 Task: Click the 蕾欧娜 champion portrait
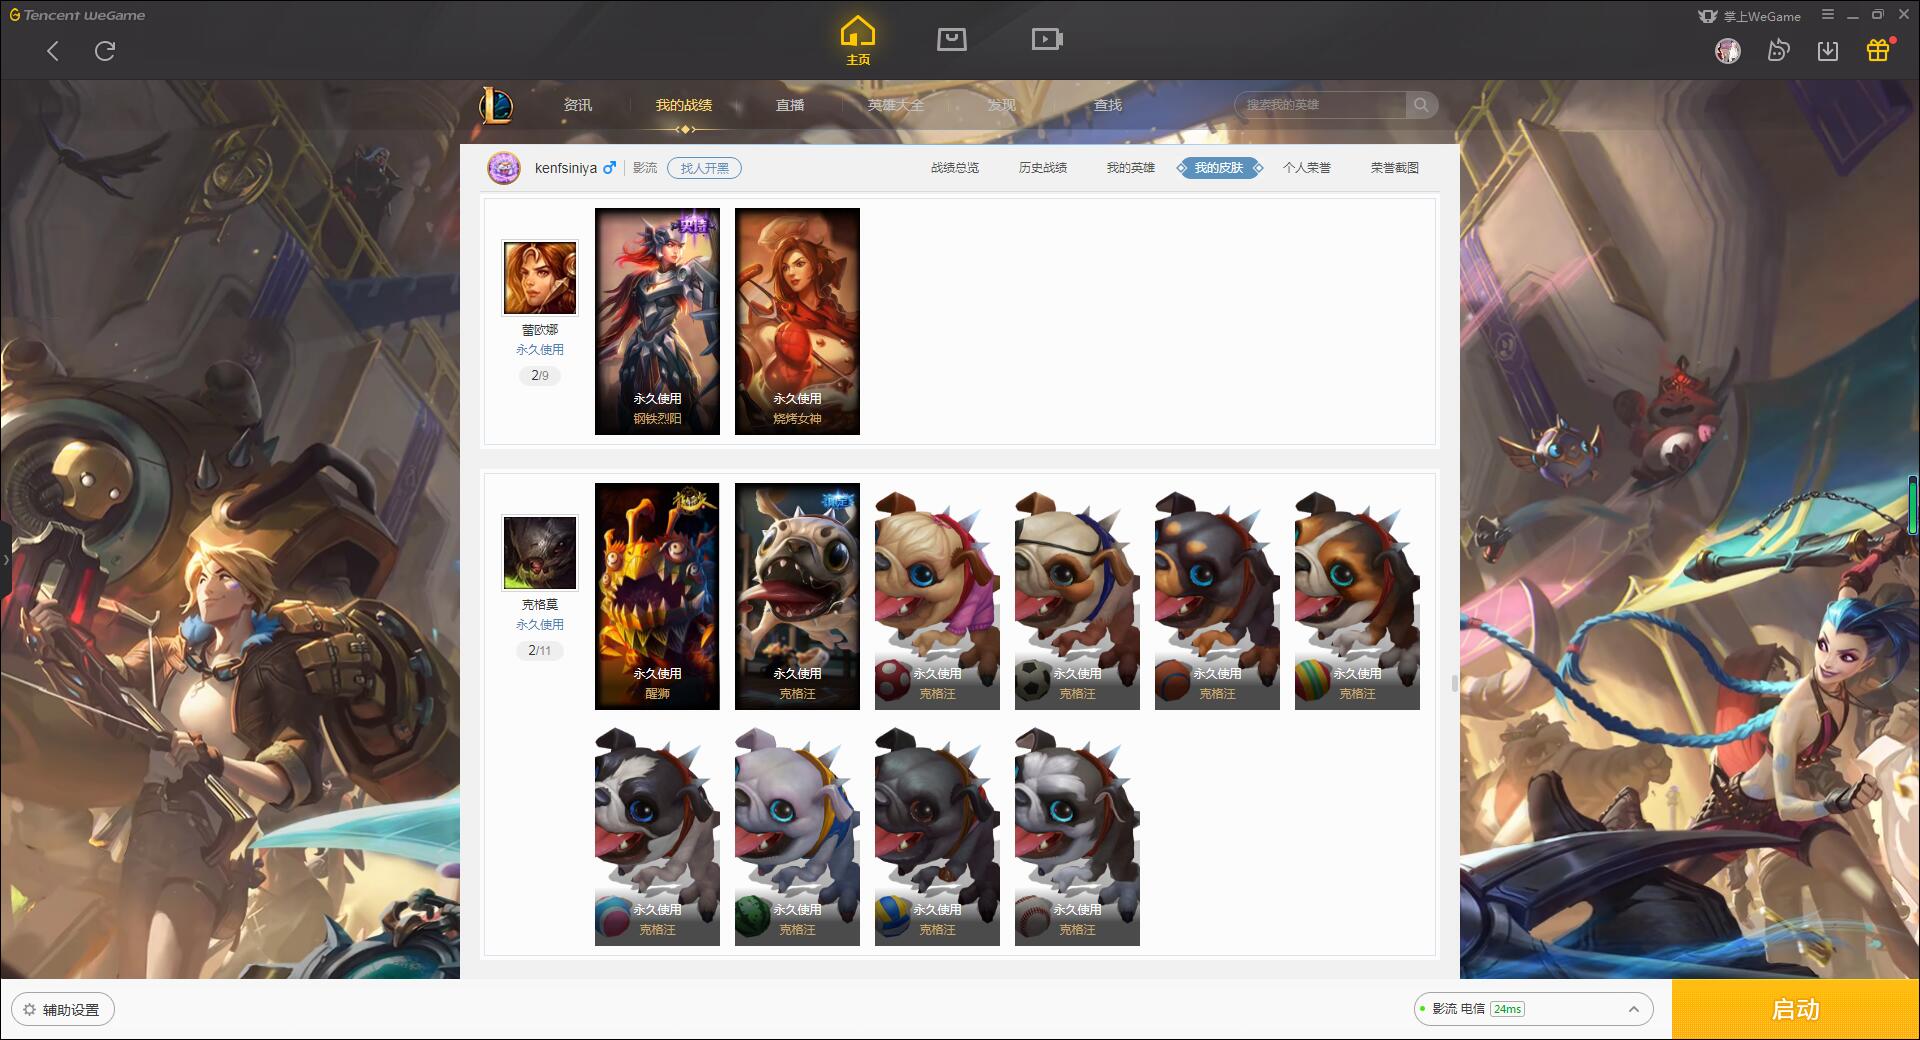click(540, 278)
